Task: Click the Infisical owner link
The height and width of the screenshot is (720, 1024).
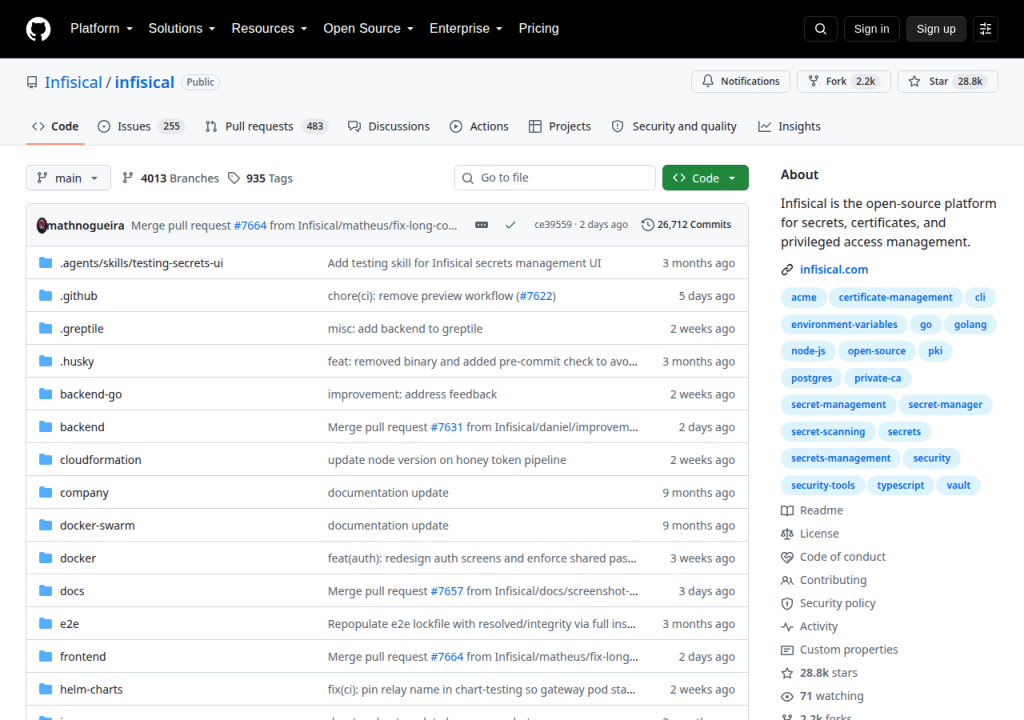Action: pos(73,82)
